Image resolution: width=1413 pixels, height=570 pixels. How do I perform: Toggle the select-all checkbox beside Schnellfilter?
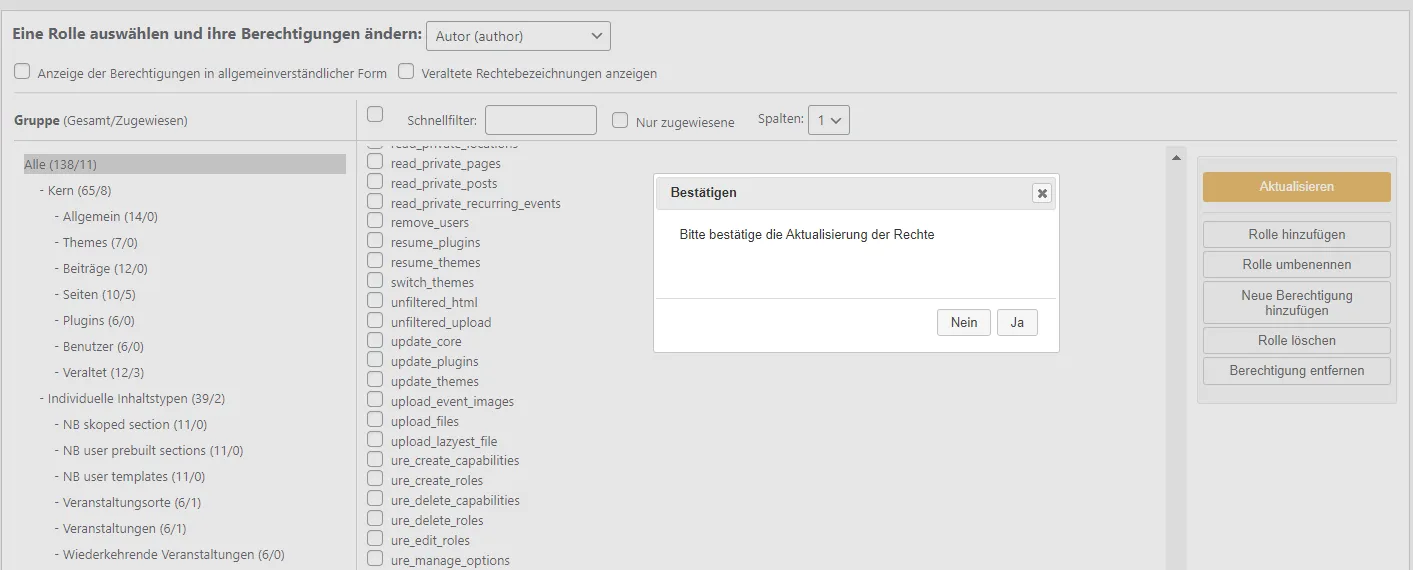click(x=375, y=114)
